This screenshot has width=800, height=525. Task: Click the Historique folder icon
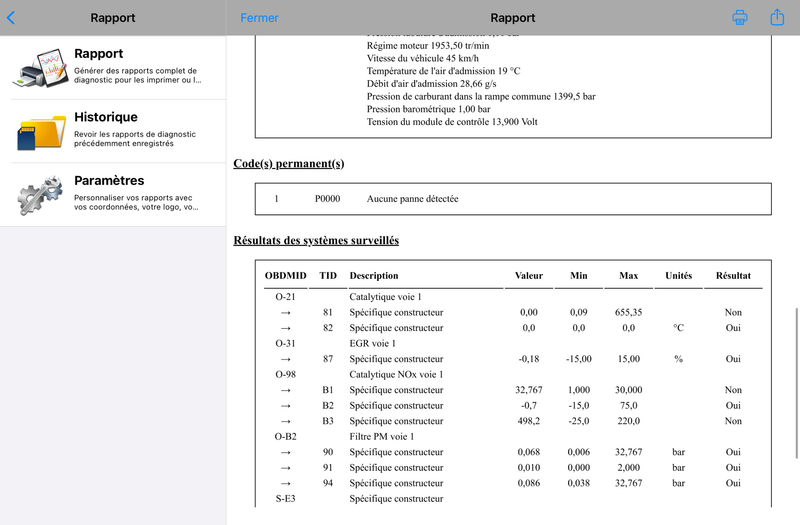pyautogui.click(x=40, y=131)
